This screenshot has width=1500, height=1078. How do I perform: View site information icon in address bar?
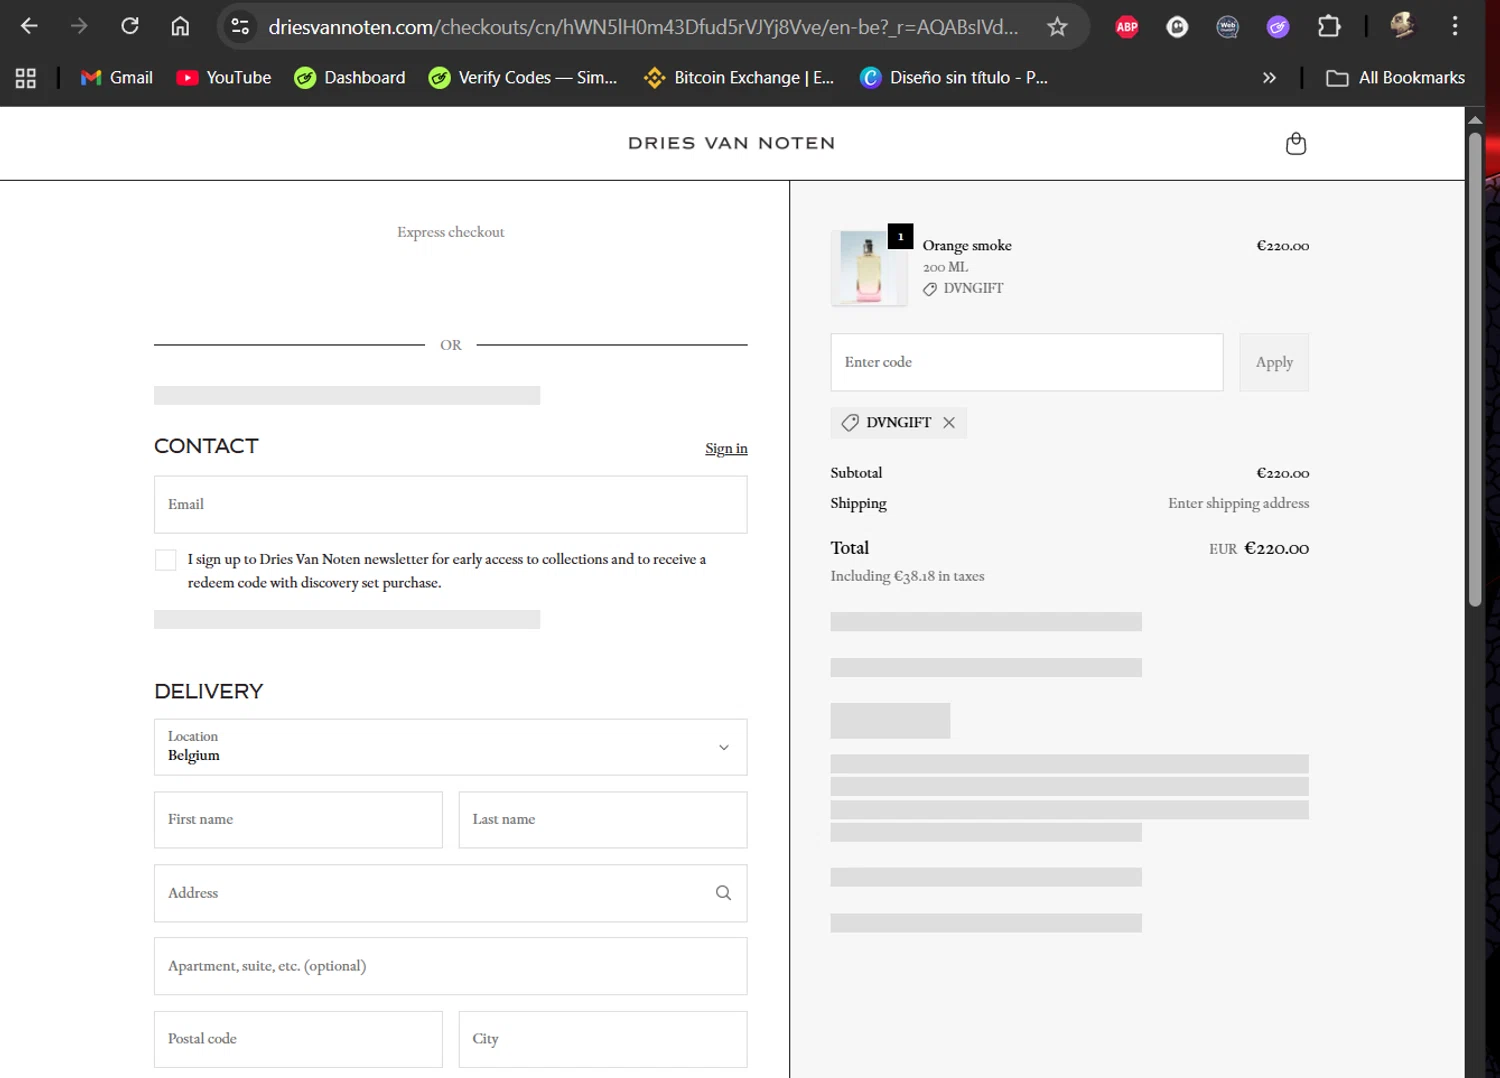[x=240, y=26]
